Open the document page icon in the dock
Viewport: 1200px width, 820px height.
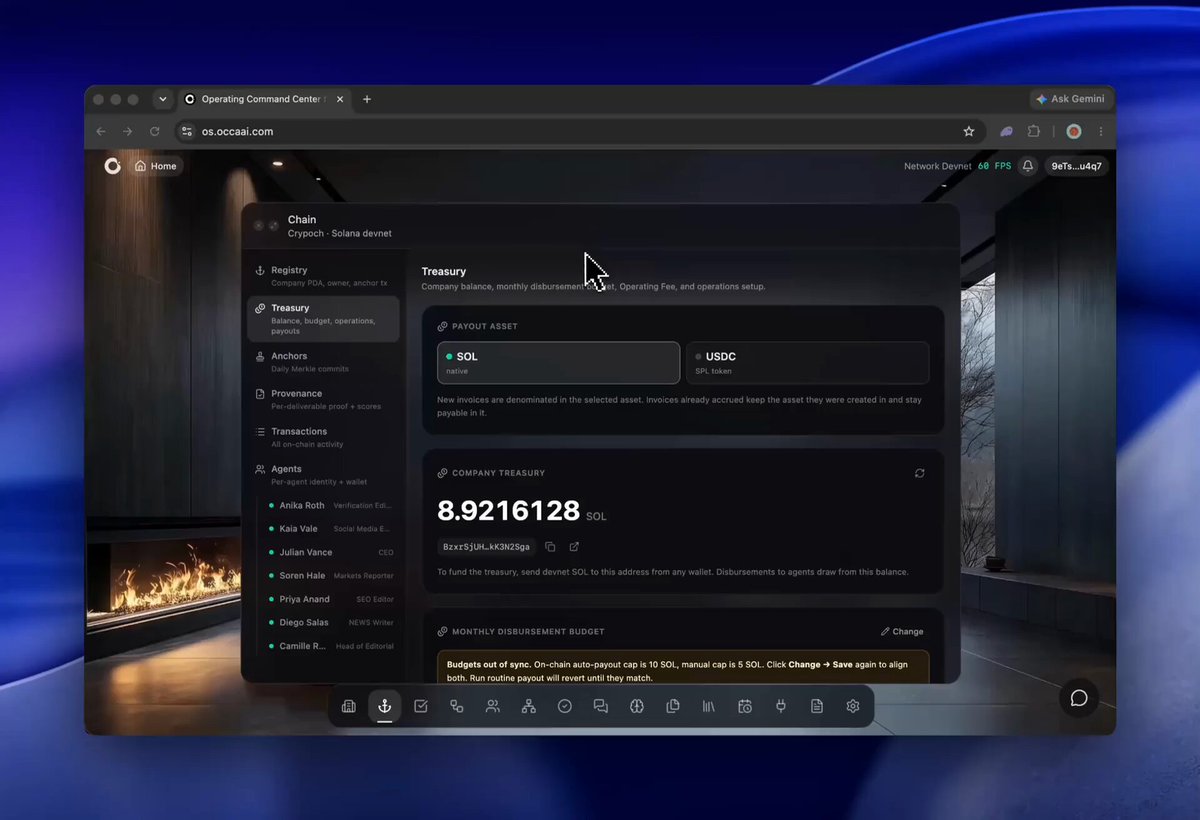(817, 706)
